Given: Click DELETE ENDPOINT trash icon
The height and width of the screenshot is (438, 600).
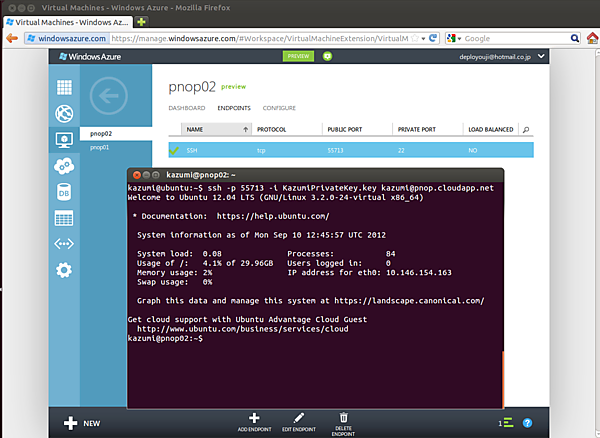Looking at the screenshot, I should (343, 417).
